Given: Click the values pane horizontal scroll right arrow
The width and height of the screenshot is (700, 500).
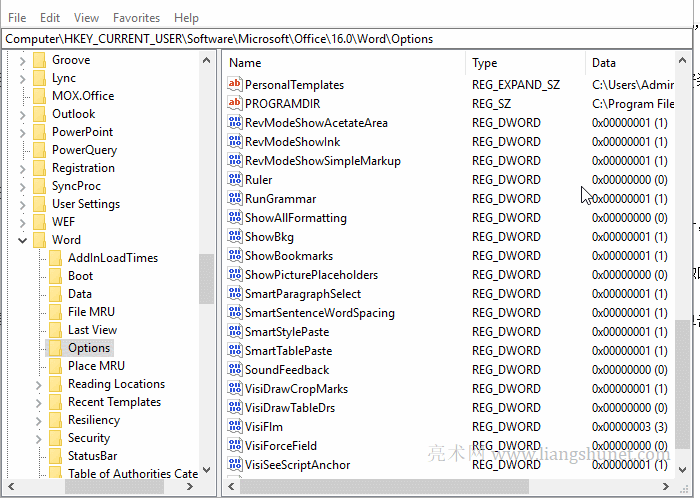Looking at the screenshot, I should [x=666, y=486].
